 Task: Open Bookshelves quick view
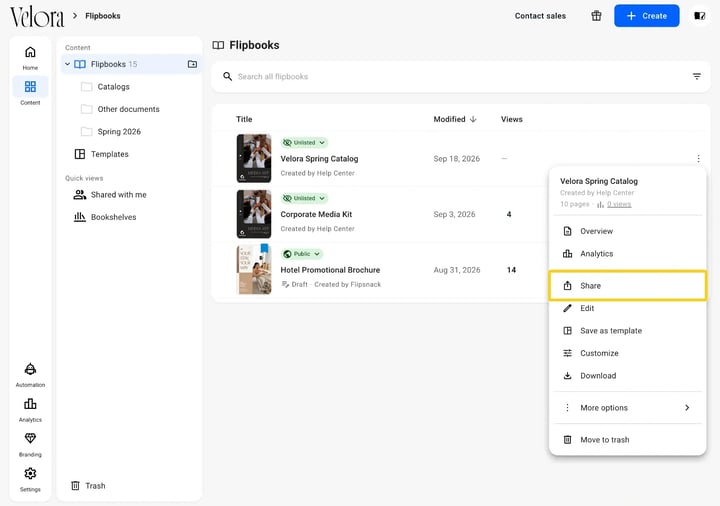(x=105, y=217)
